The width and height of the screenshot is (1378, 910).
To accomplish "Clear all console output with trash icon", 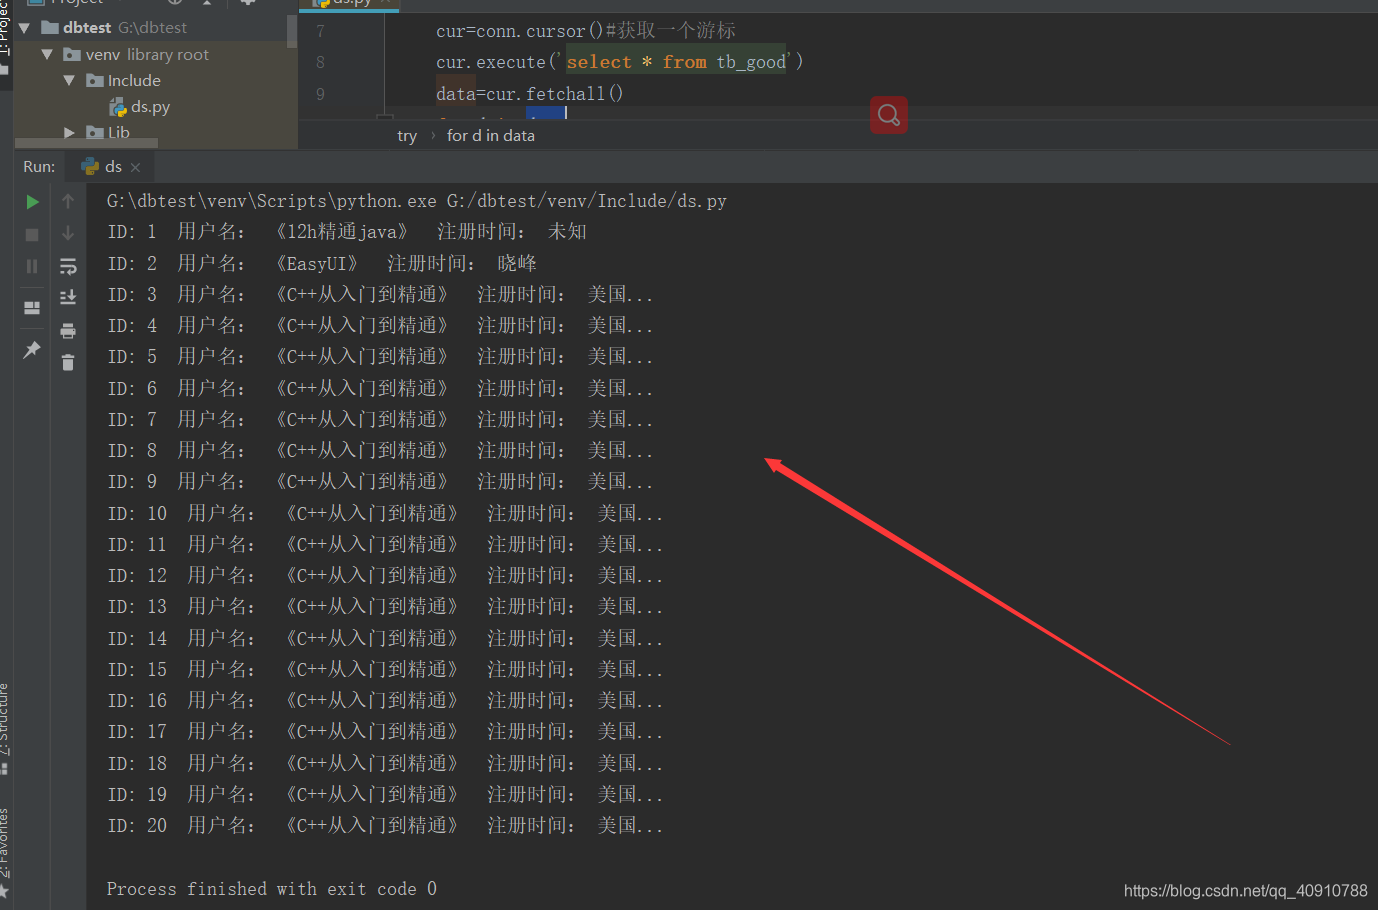I will [x=68, y=362].
